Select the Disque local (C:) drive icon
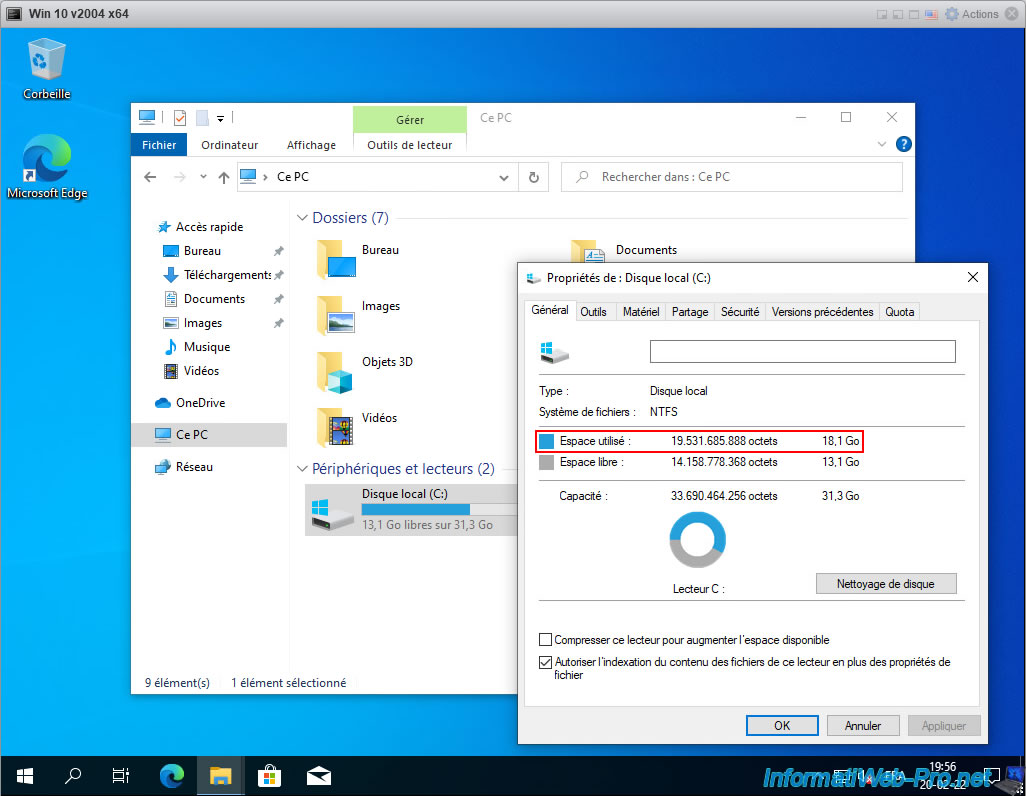Image resolution: width=1026 pixels, height=796 pixels. [x=330, y=515]
